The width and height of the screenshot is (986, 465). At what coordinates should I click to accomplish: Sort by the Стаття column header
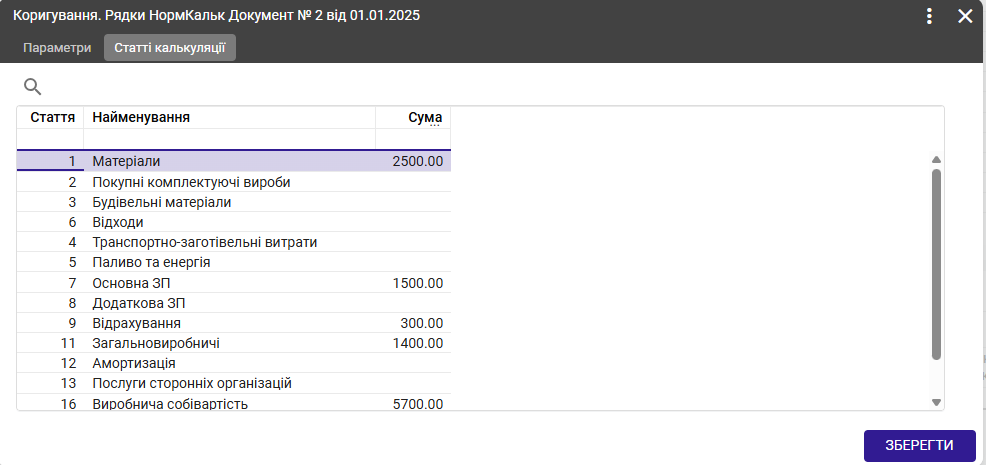(x=52, y=118)
